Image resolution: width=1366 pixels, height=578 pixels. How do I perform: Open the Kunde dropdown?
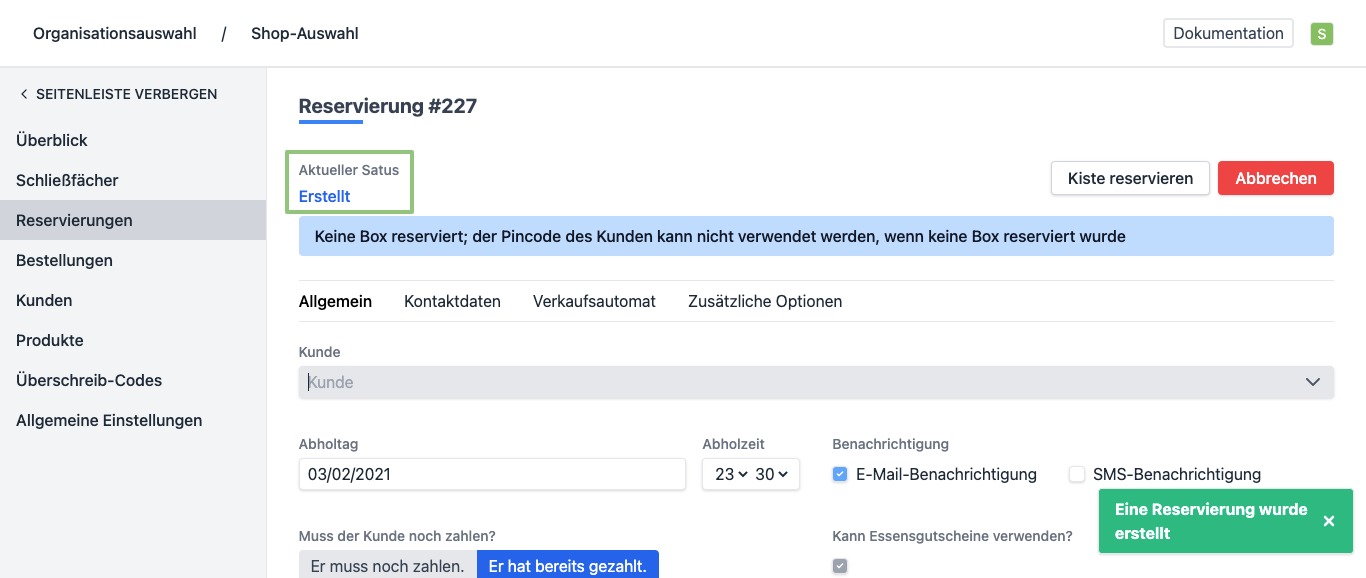click(x=815, y=382)
